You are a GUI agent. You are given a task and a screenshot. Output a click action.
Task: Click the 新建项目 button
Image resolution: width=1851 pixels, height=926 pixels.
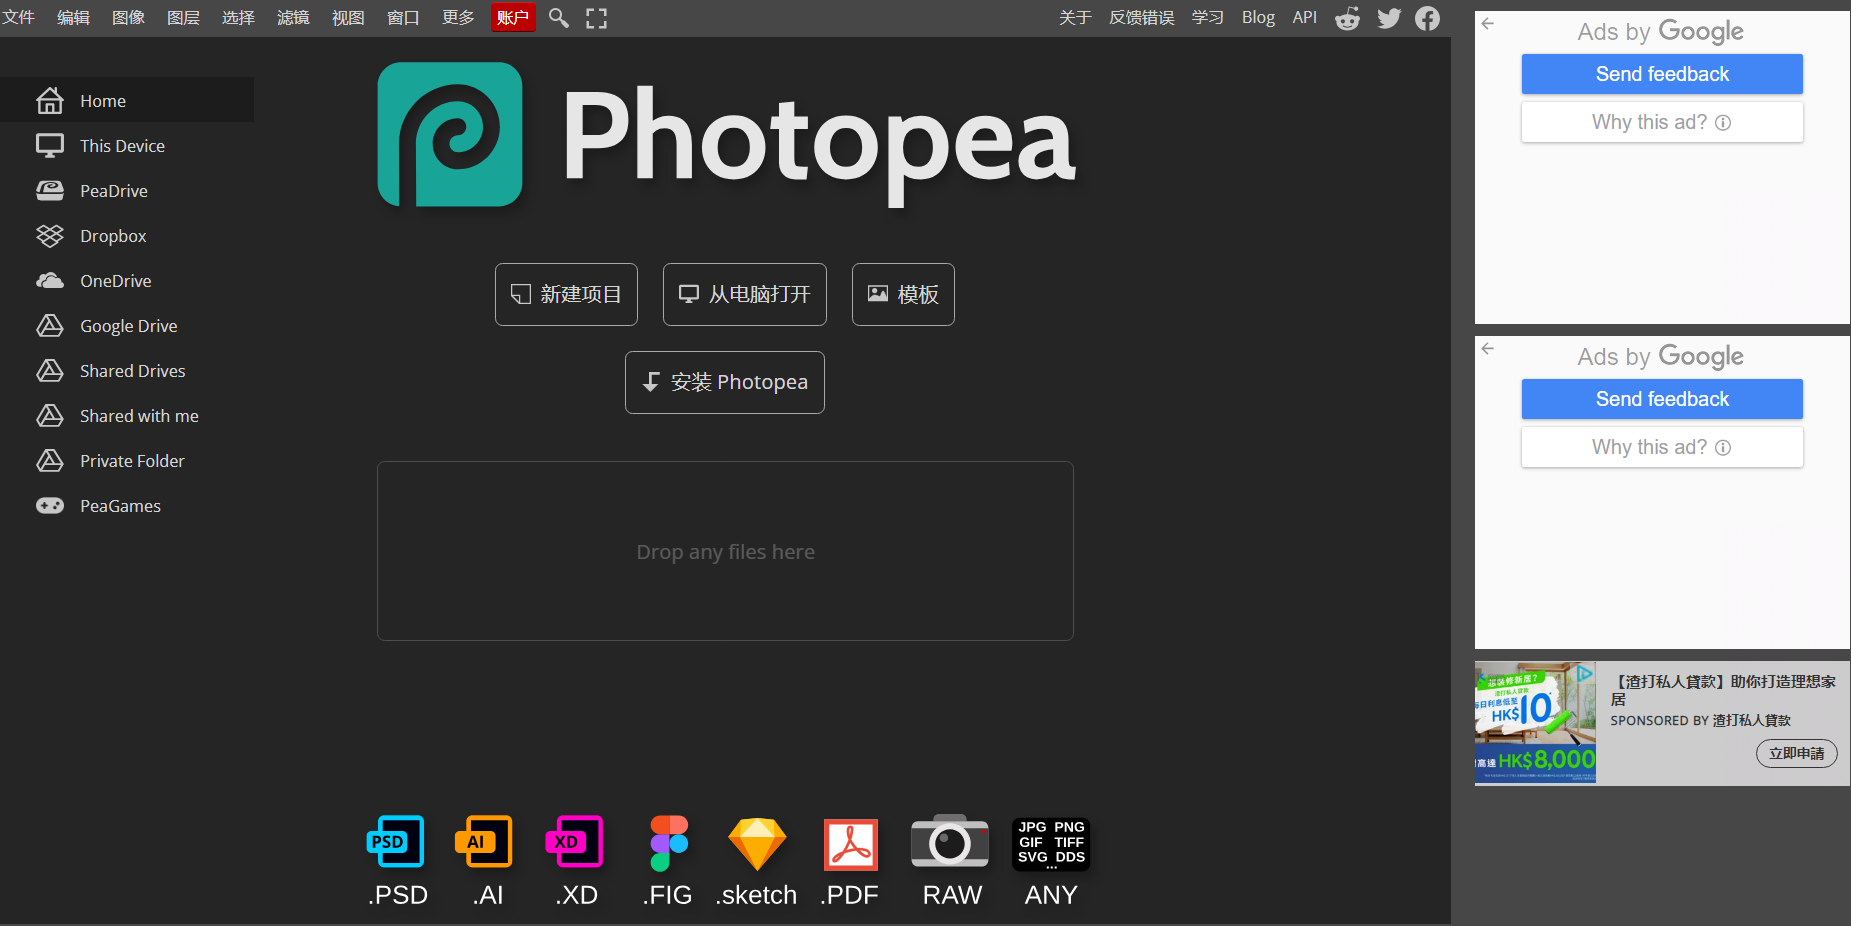pyautogui.click(x=566, y=294)
